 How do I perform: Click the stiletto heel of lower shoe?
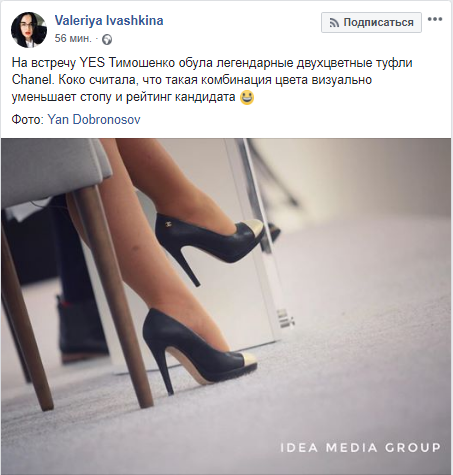[165, 371]
